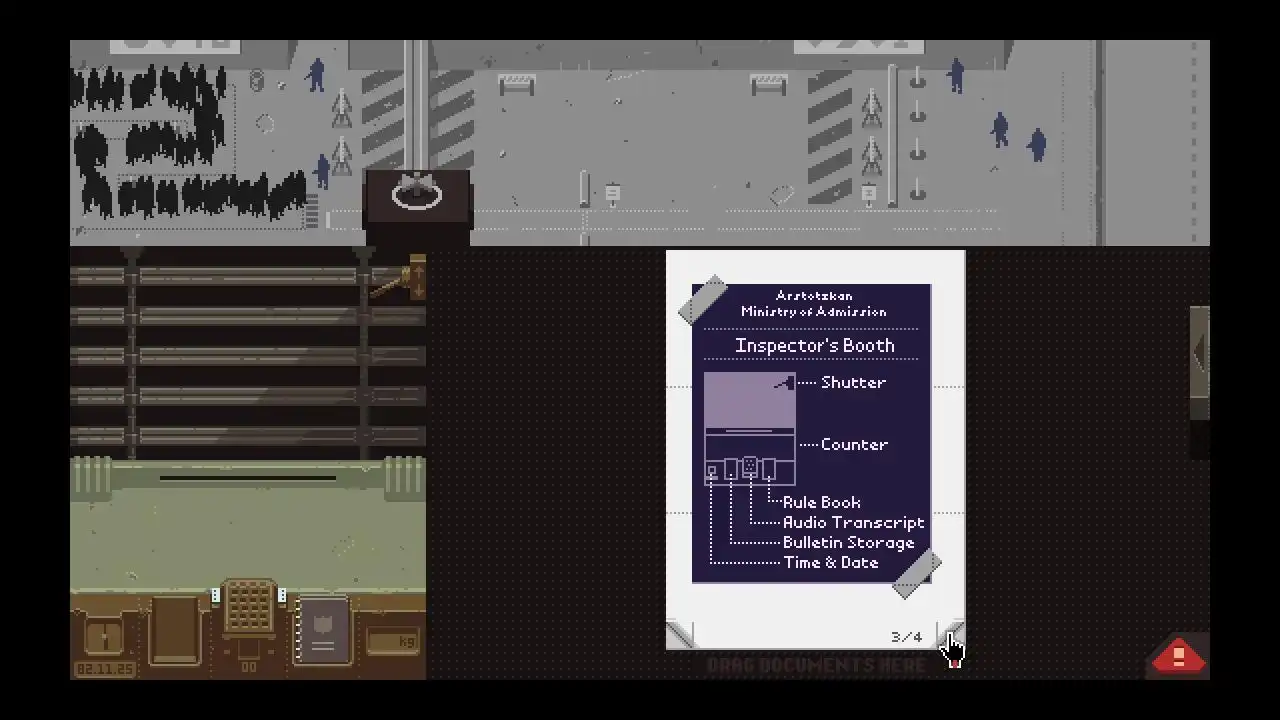Click the booth diagram illustration on bulletin
Image resolution: width=1280 pixels, height=720 pixels.
click(x=750, y=429)
